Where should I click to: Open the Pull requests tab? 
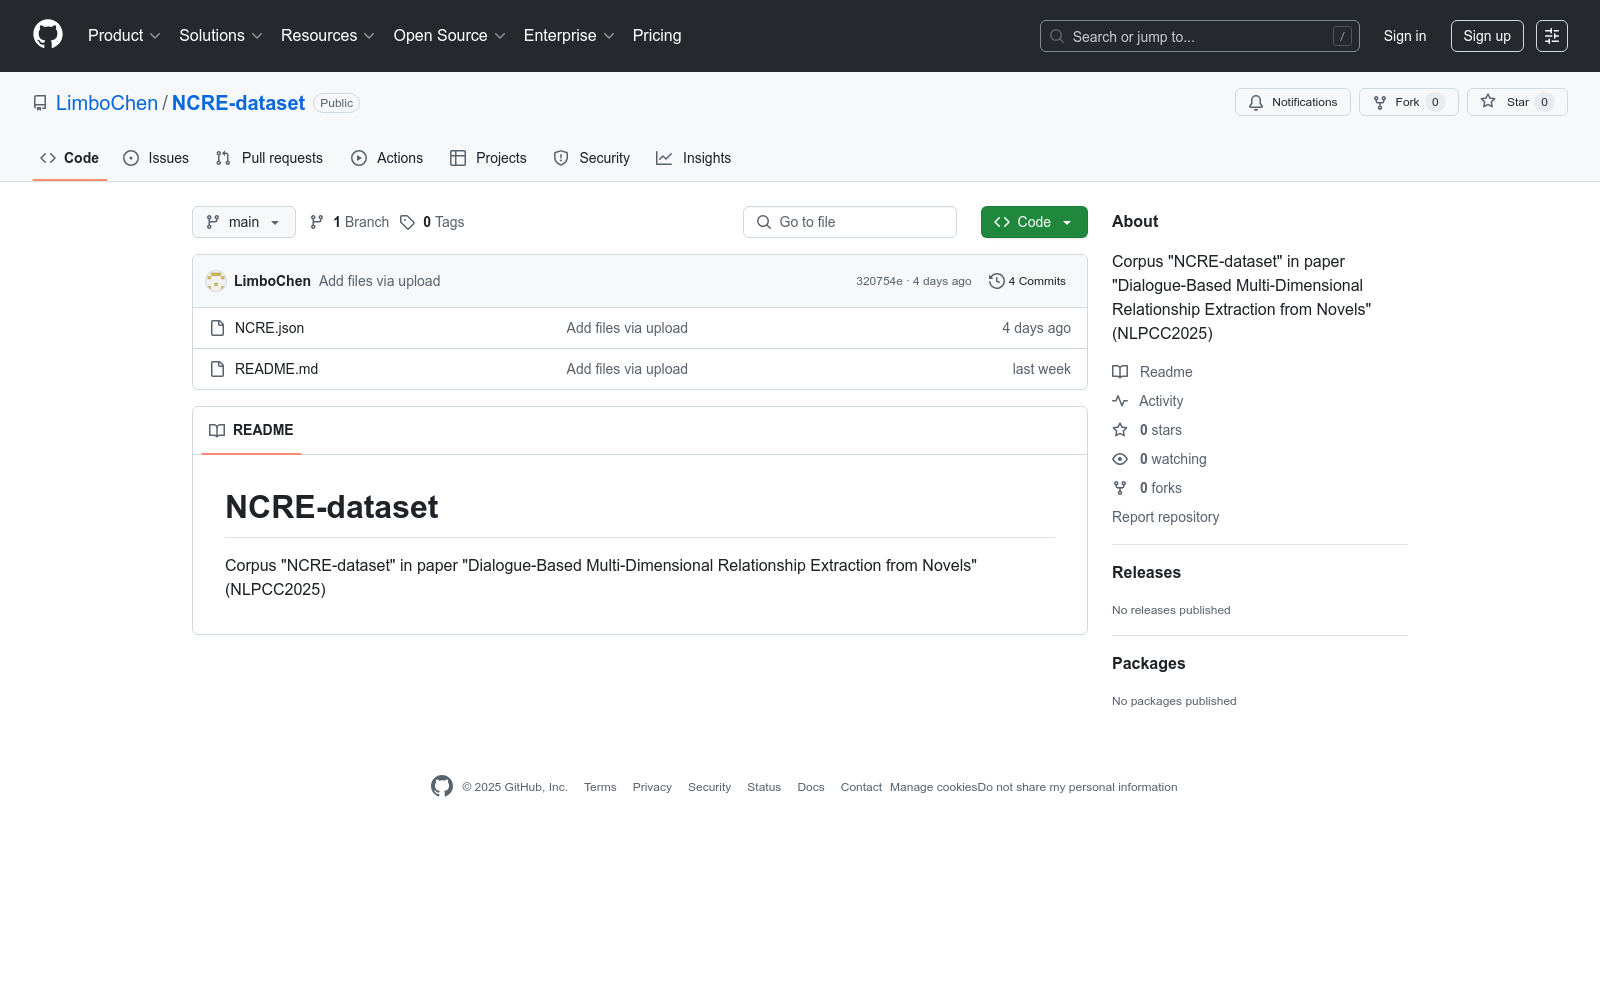pos(269,158)
